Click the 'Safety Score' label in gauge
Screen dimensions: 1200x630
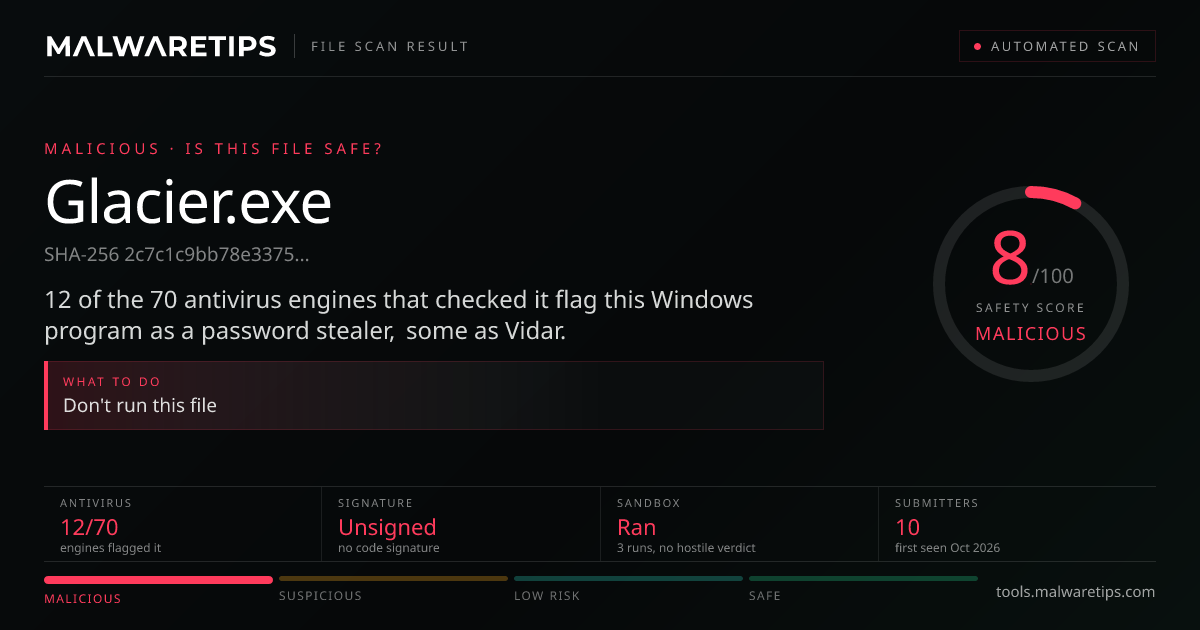tap(1031, 308)
